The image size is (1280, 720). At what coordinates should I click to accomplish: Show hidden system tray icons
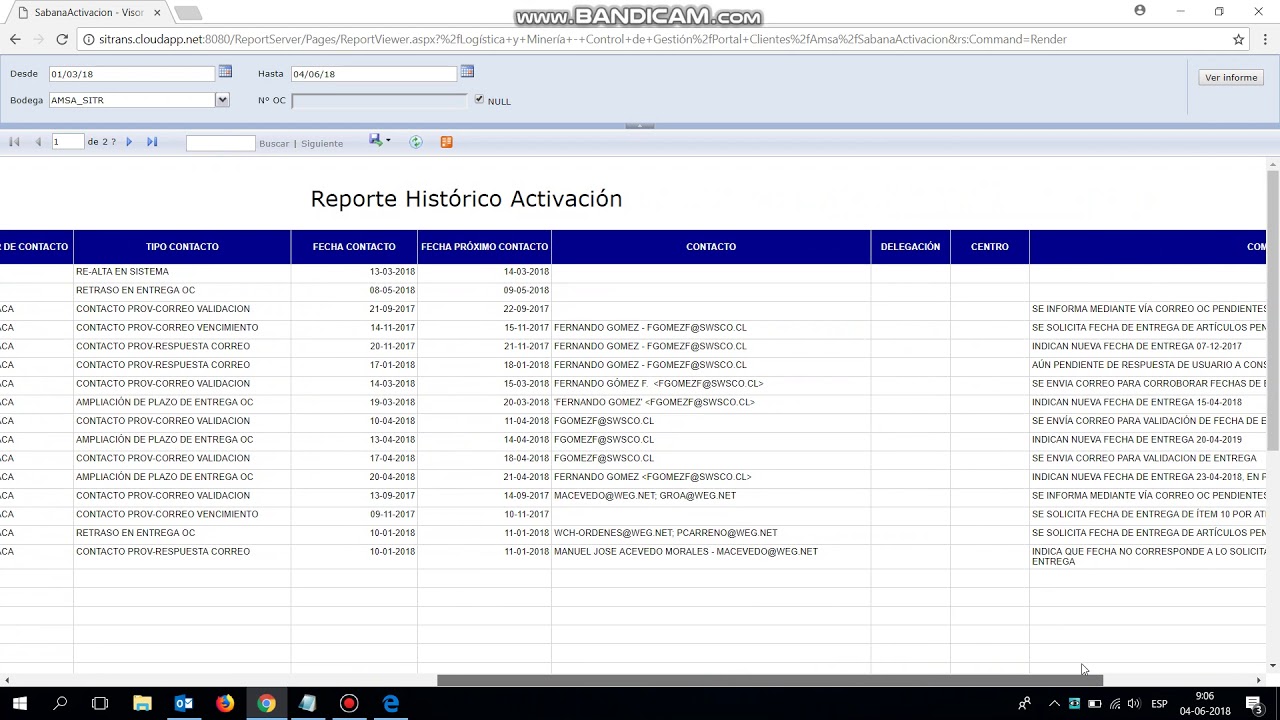coord(1054,704)
